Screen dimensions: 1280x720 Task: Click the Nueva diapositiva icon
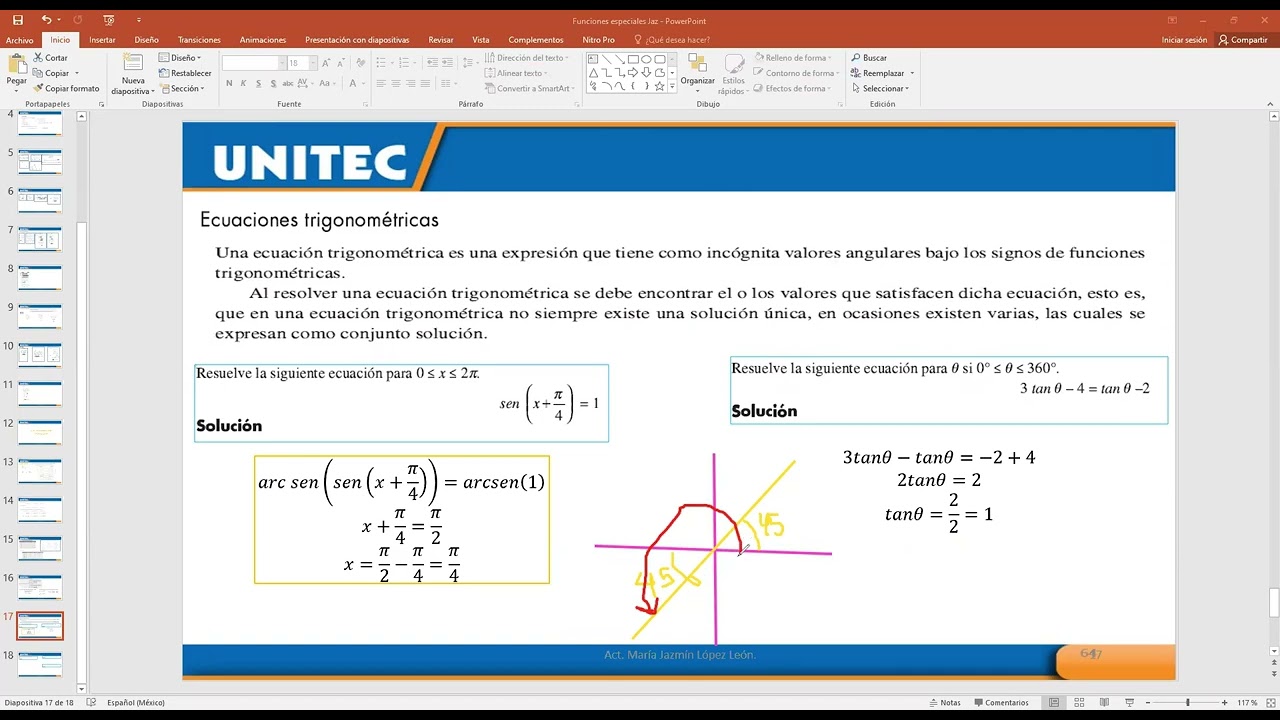click(133, 62)
